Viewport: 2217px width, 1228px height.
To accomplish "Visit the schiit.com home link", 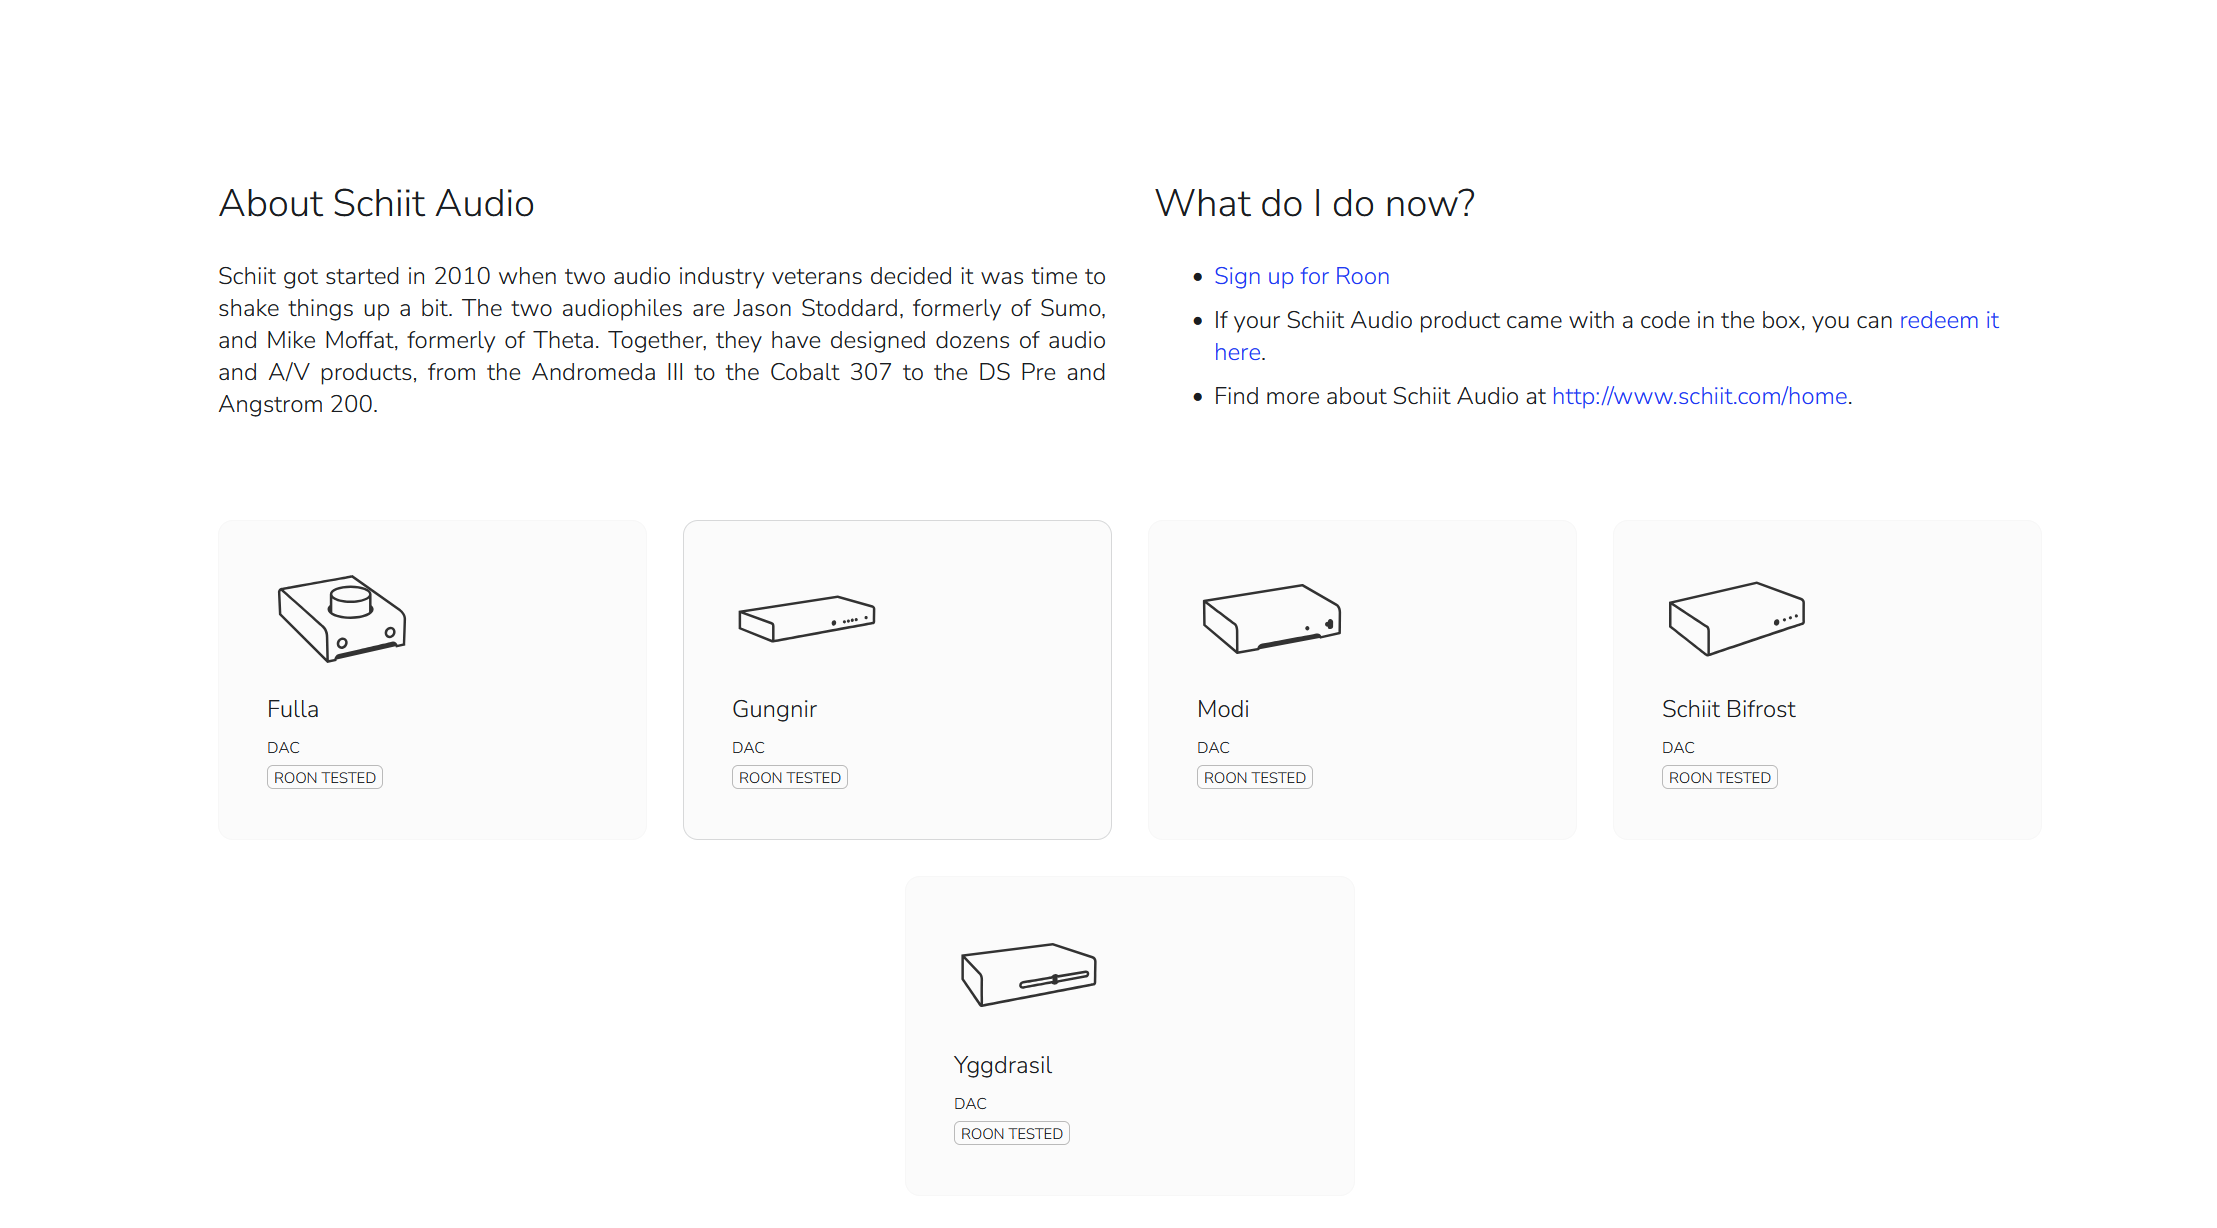I will point(1699,396).
